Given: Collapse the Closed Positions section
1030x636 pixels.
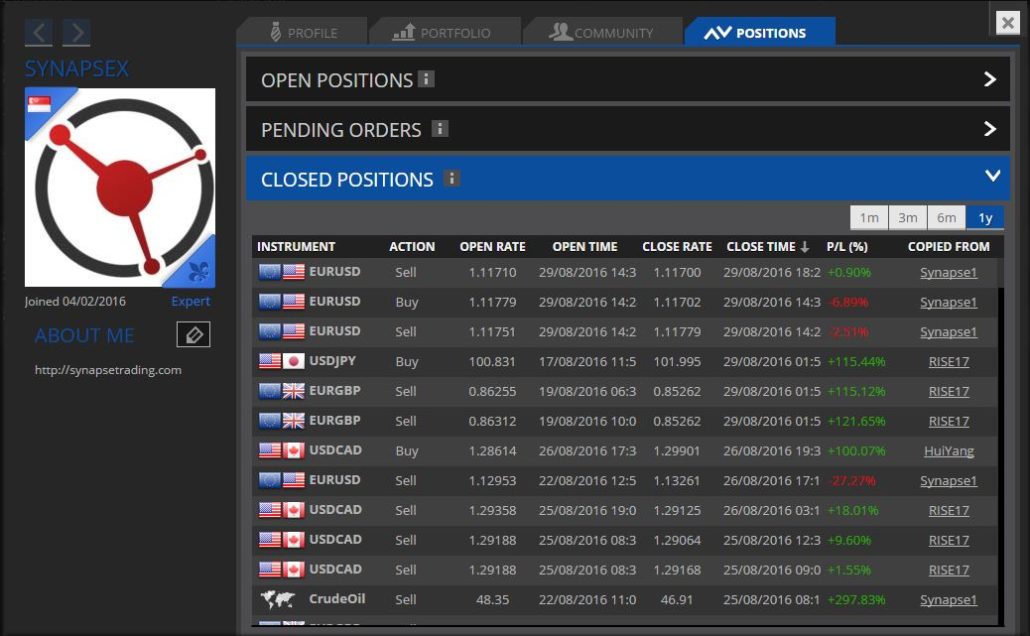Looking at the screenshot, I should [991, 176].
